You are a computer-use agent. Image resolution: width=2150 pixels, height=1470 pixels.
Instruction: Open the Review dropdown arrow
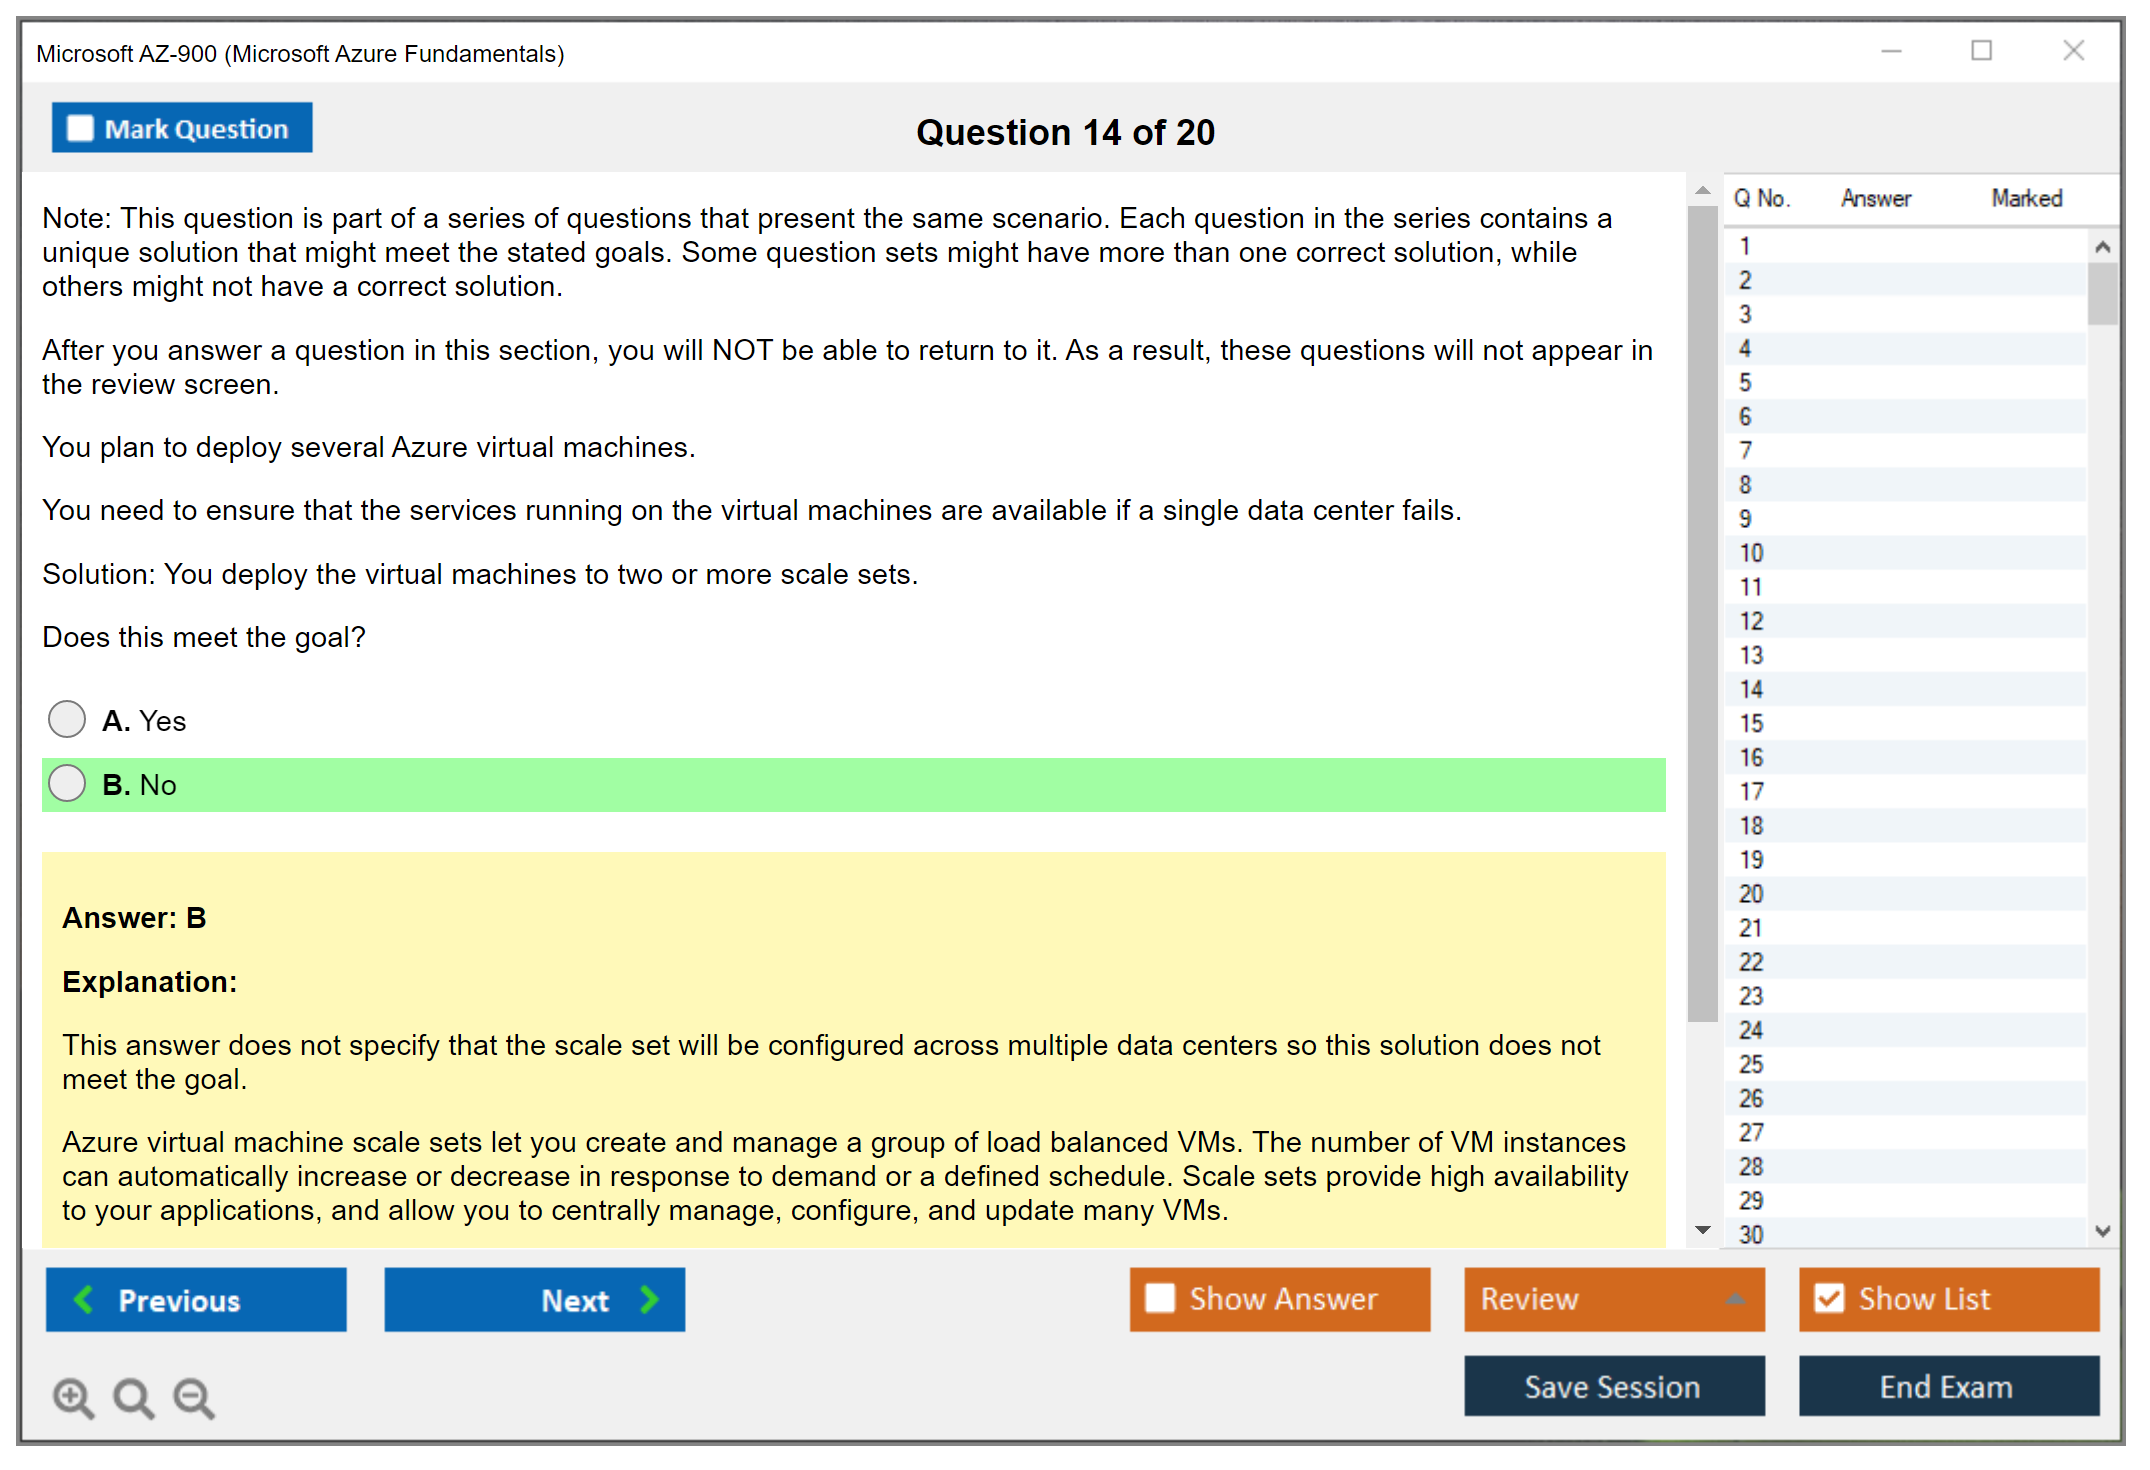(1735, 1298)
